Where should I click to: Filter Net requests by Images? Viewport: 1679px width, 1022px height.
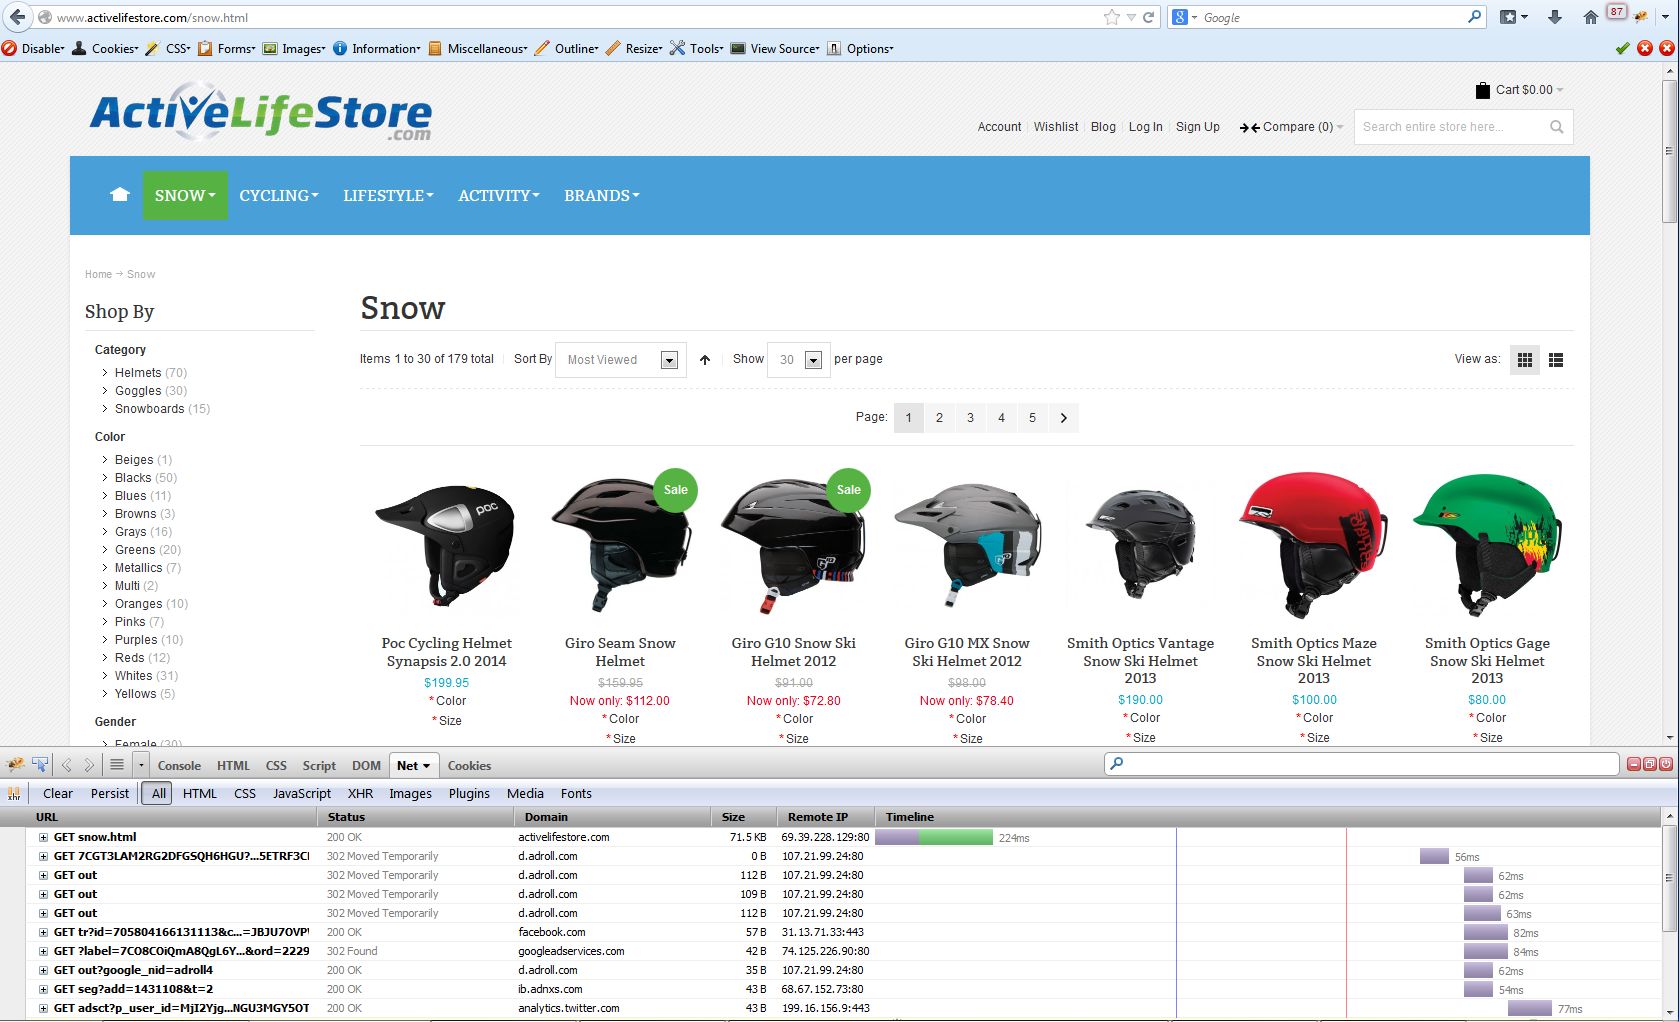click(410, 794)
